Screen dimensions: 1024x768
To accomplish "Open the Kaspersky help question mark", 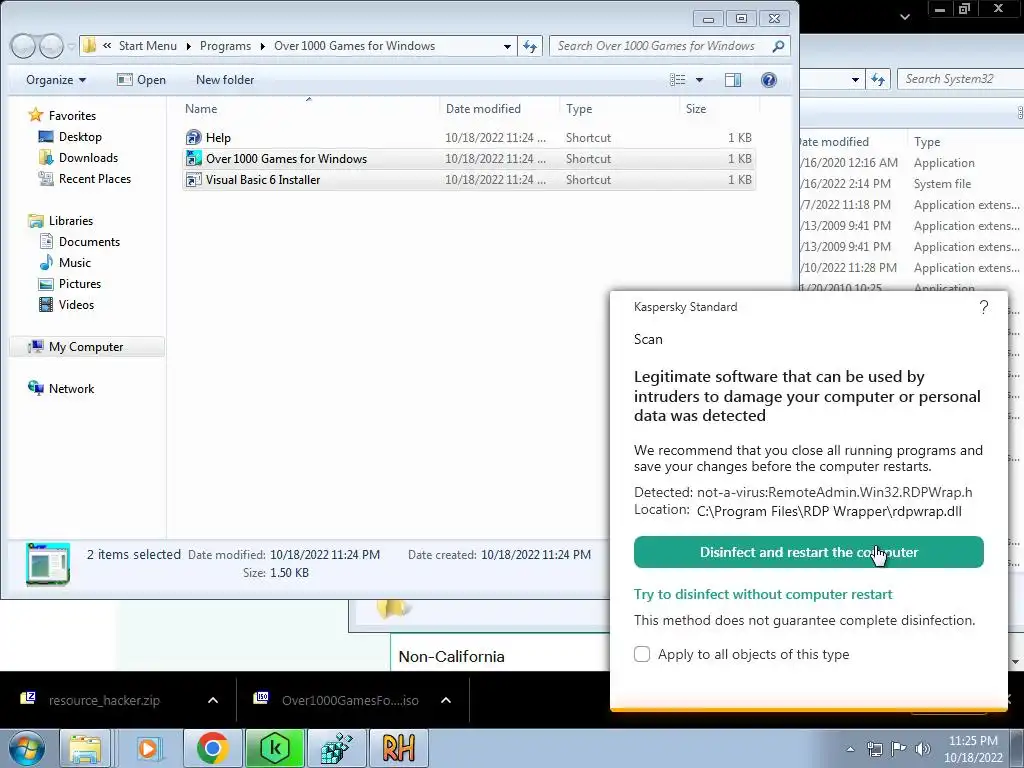I will tap(984, 307).
